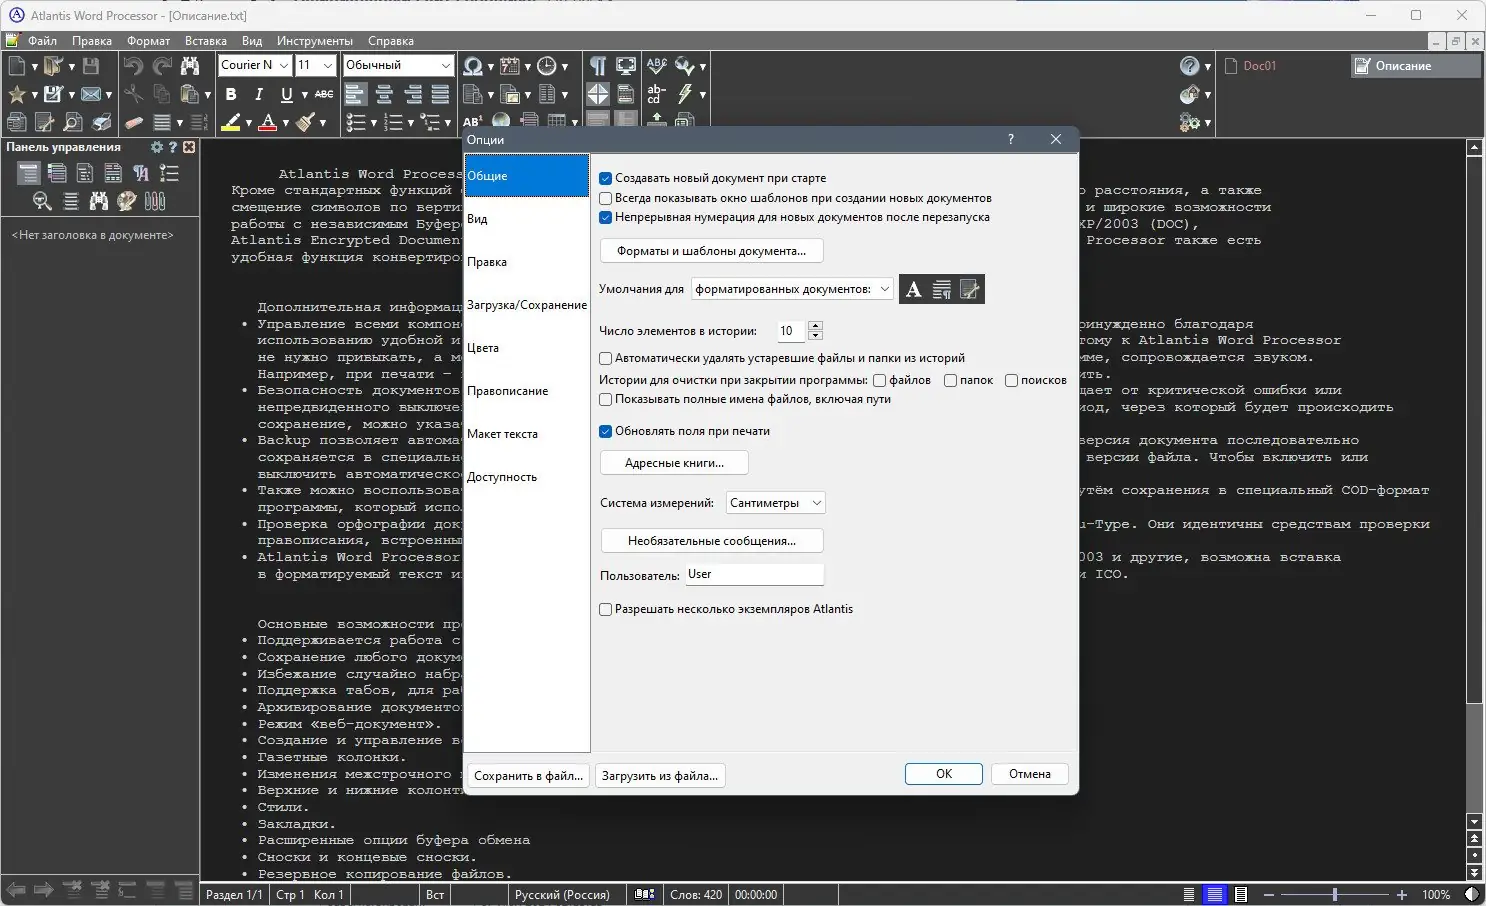1486x906 pixels.
Task: Check the 'файлов' history cleanup option
Action: tap(879, 380)
